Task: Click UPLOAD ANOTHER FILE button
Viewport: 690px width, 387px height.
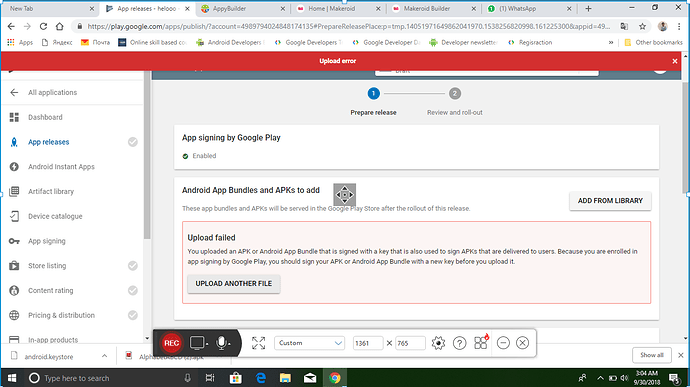Action: [234, 284]
